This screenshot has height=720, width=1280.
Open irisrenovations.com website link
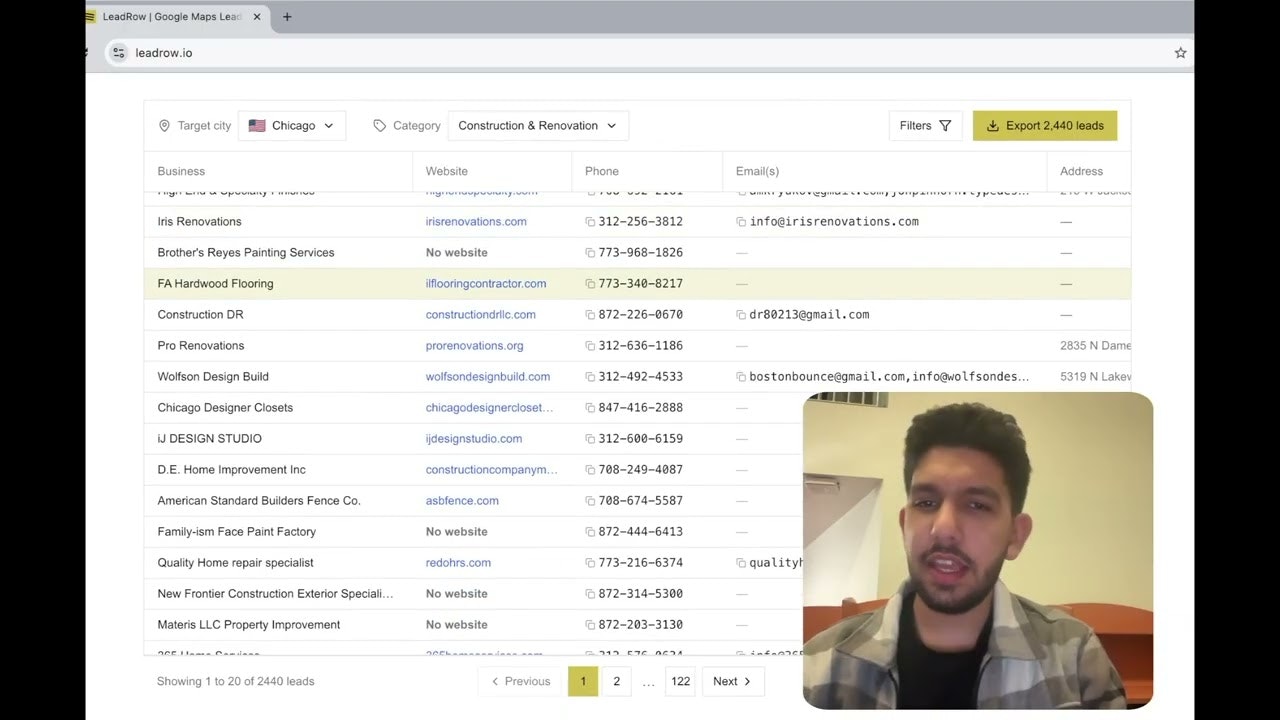(476, 222)
